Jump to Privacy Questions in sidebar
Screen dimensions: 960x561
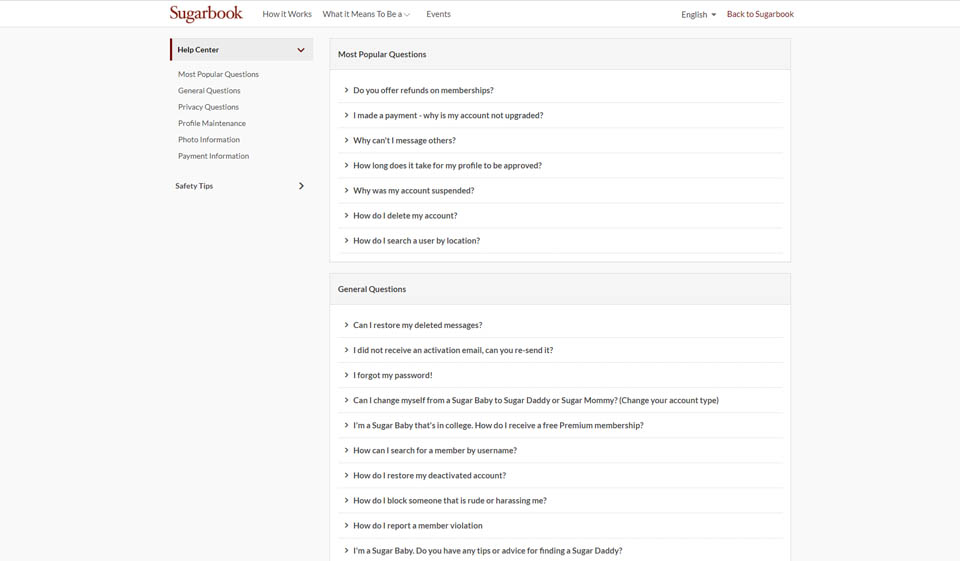(208, 107)
